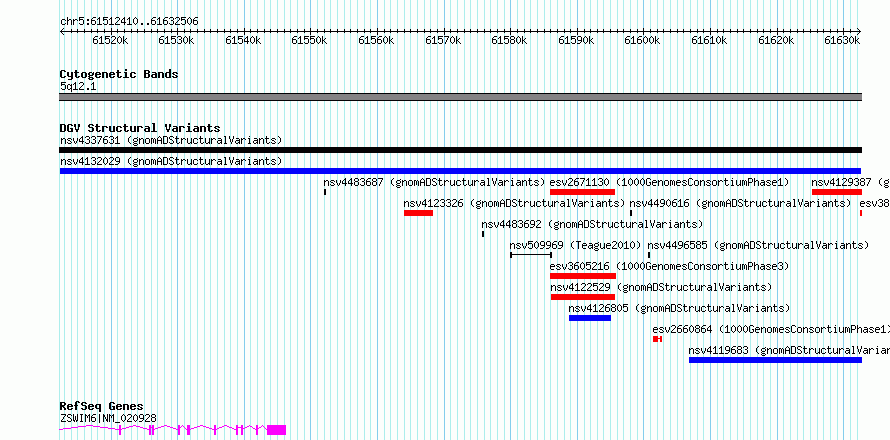Click the nsv4483692 variant label
Viewport: 890px width, 440px height.
[592, 224]
